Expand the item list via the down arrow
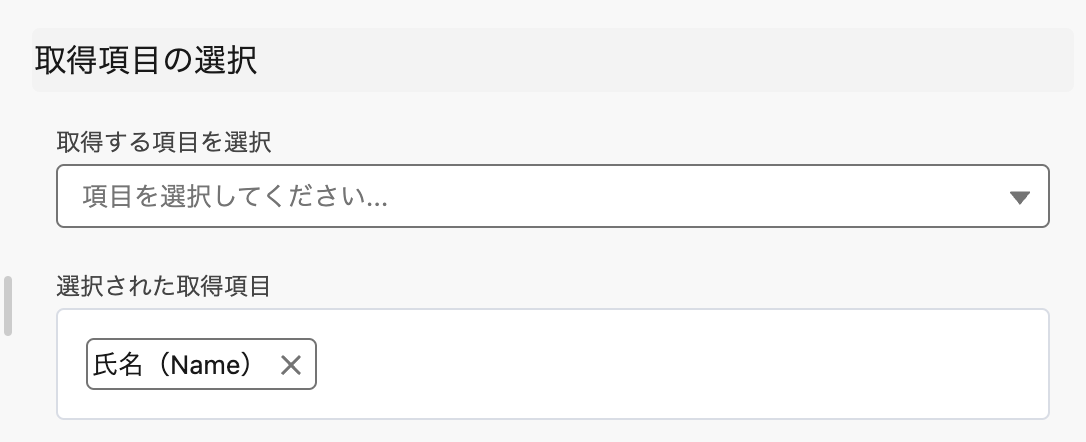 coord(1020,198)
